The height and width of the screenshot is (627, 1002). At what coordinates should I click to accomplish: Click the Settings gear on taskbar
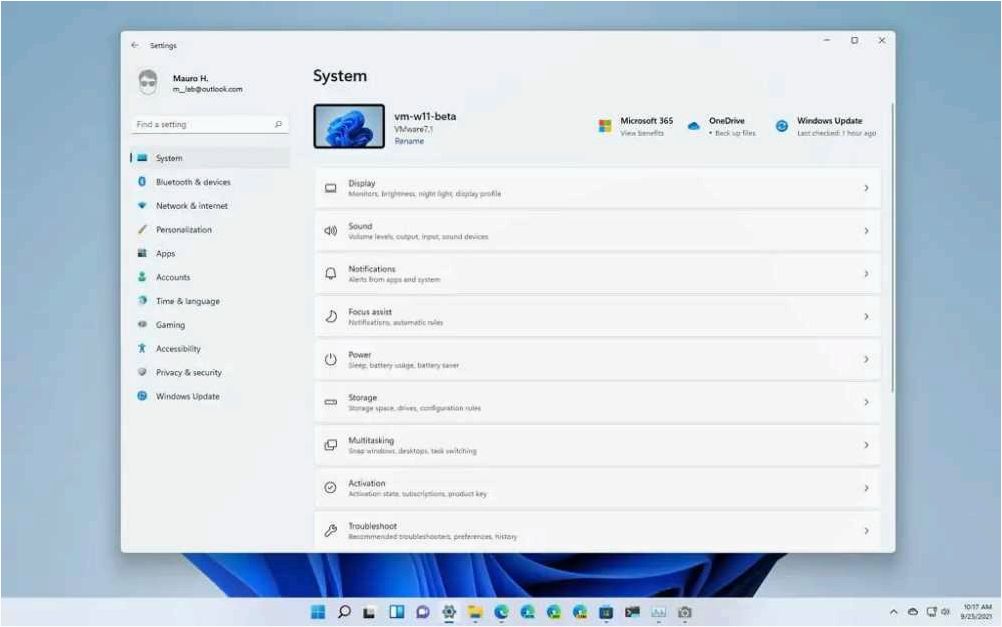click(449, 612)
